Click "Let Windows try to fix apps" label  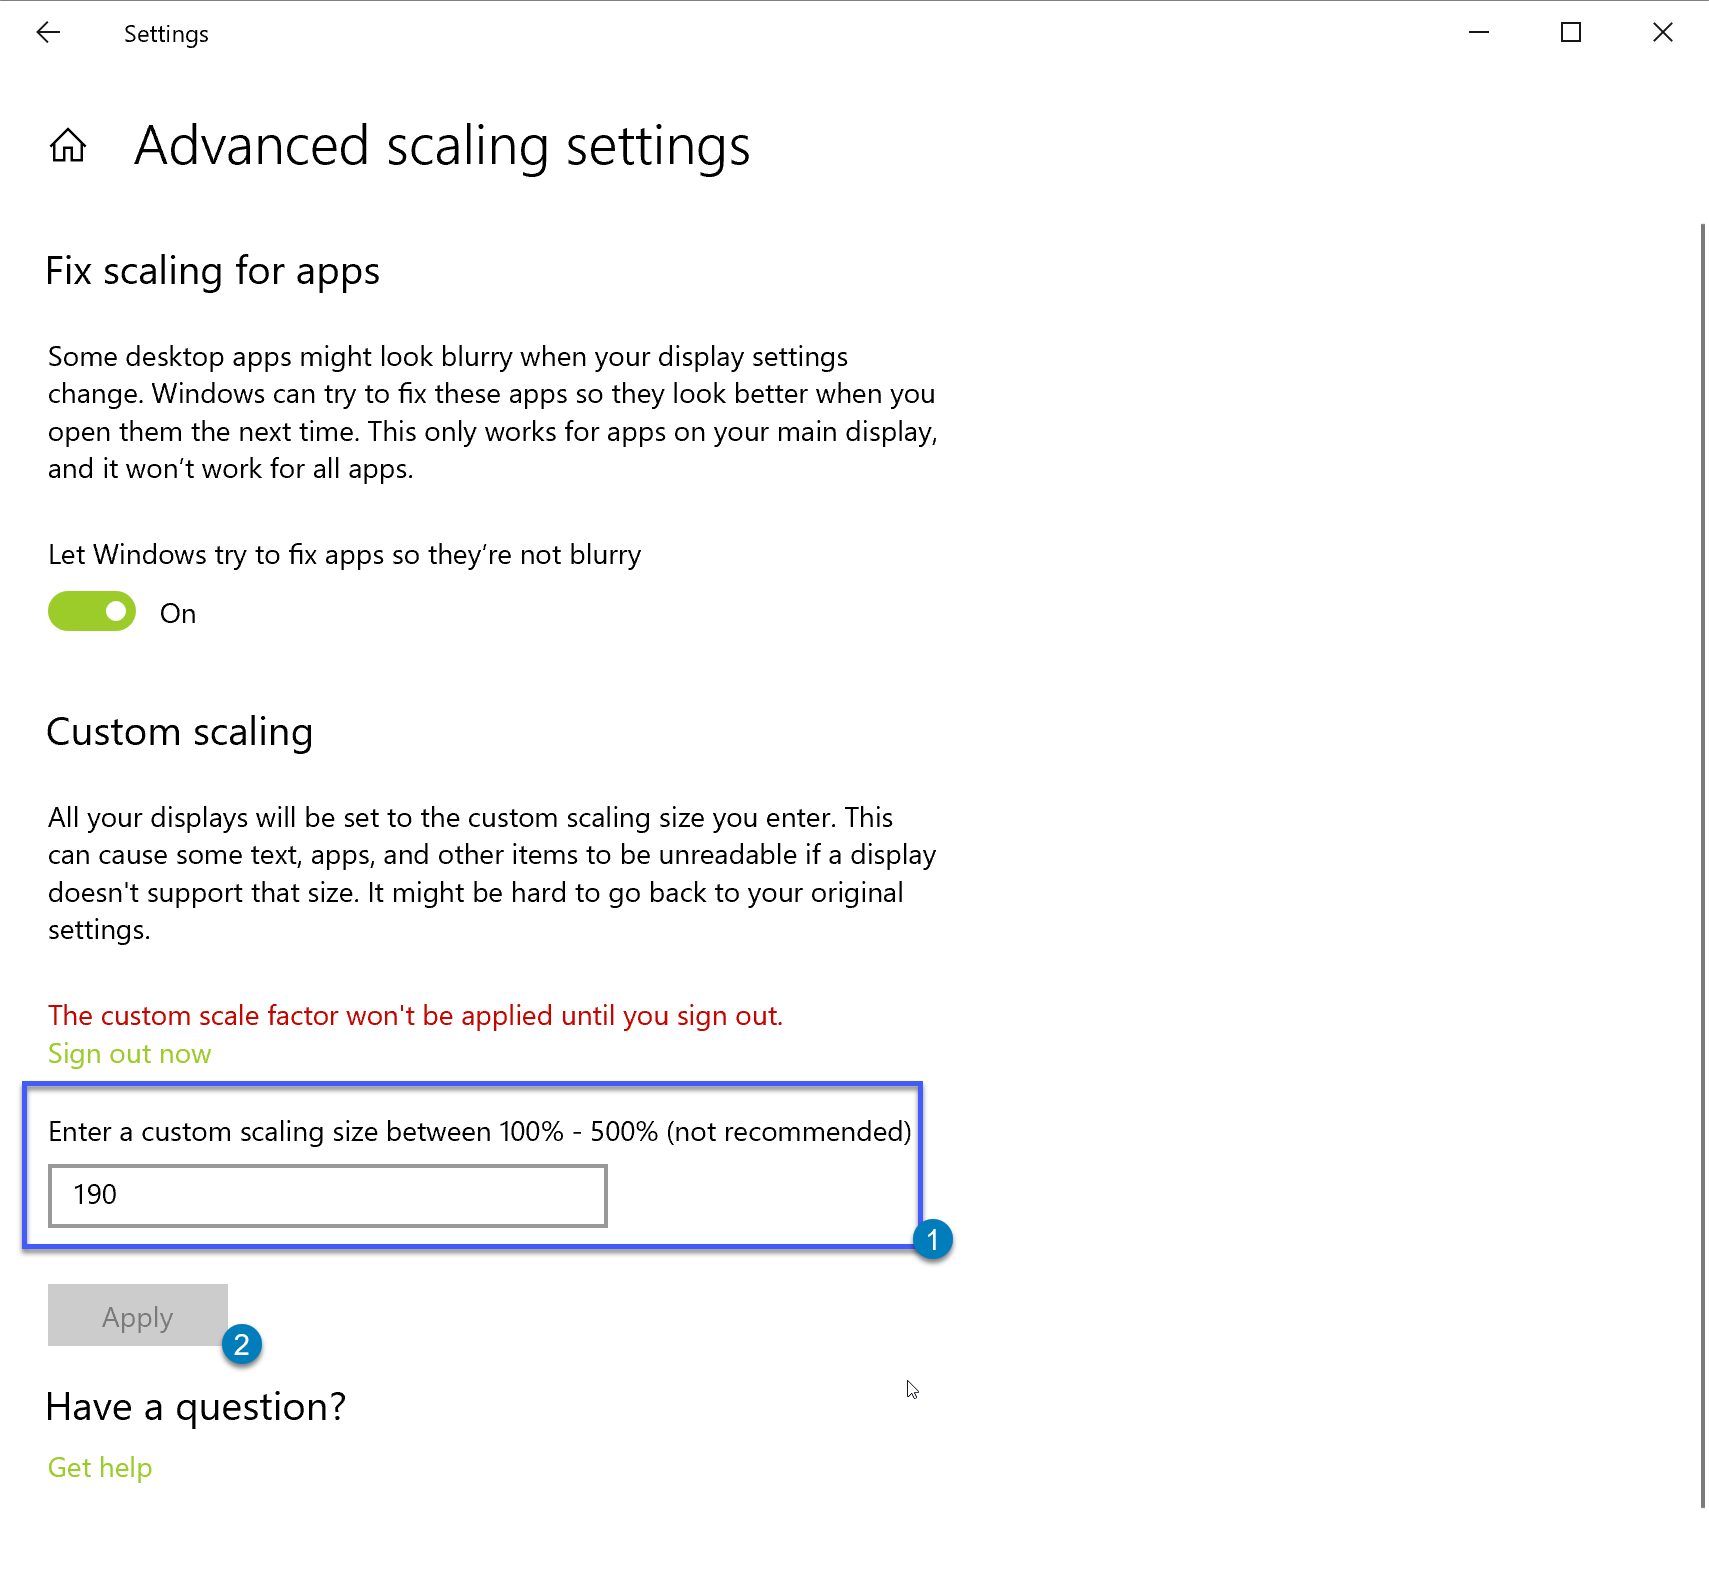pyautogui.click(x=344, y=555)
